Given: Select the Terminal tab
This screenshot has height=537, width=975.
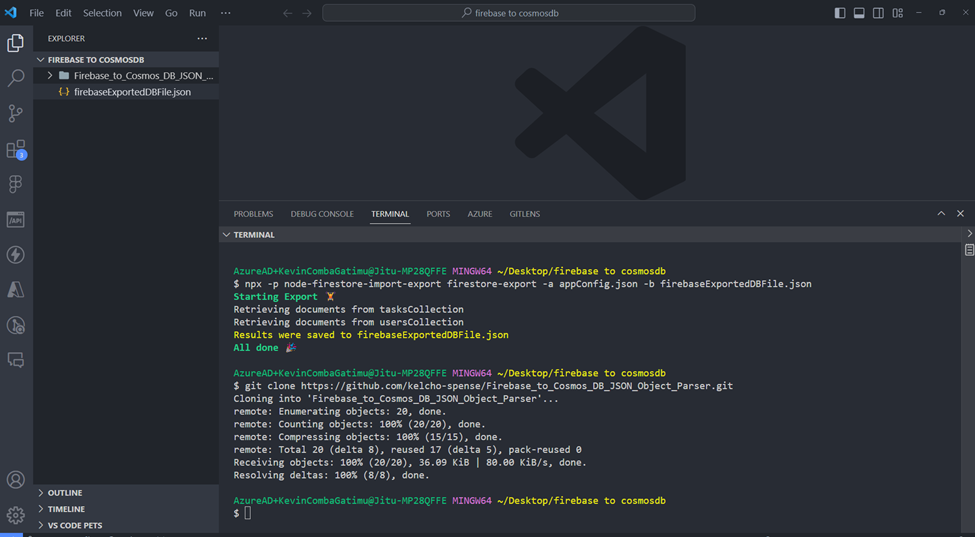Looking at the screenshot, I should 390,214.
